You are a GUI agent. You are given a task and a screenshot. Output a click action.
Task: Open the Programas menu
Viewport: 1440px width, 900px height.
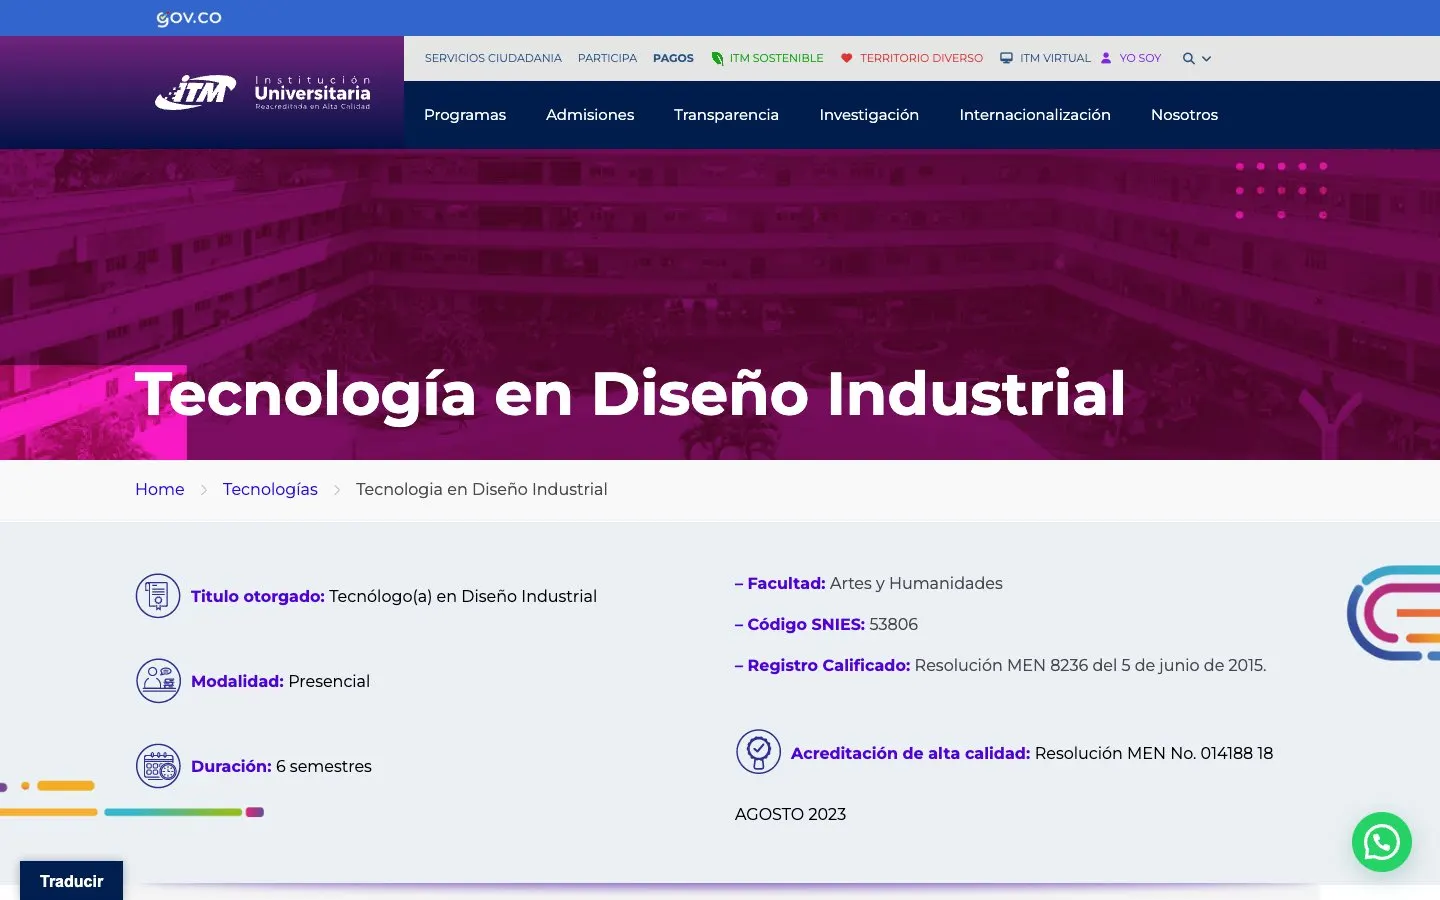point(465,115)
